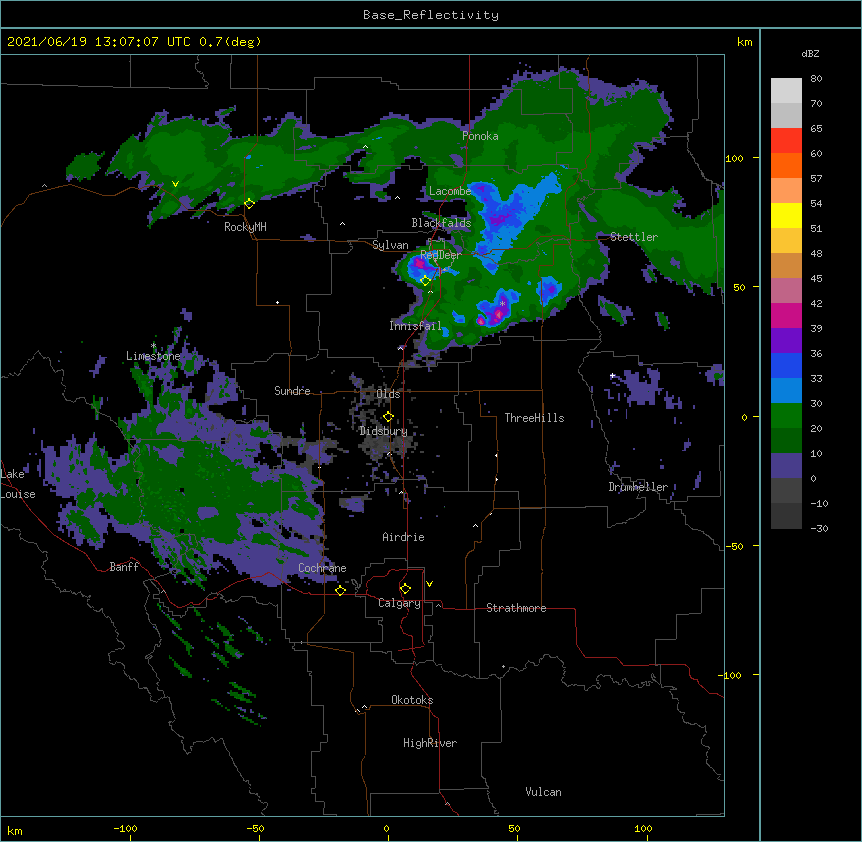The width and height of the screenshot is (862, 842).
Task: Click the ThreeHills town label
Action: (x=534, y=418)
